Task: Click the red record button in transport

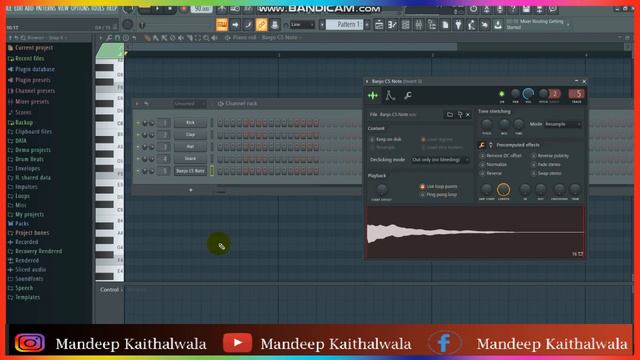Action: click(x=184, y=9)
